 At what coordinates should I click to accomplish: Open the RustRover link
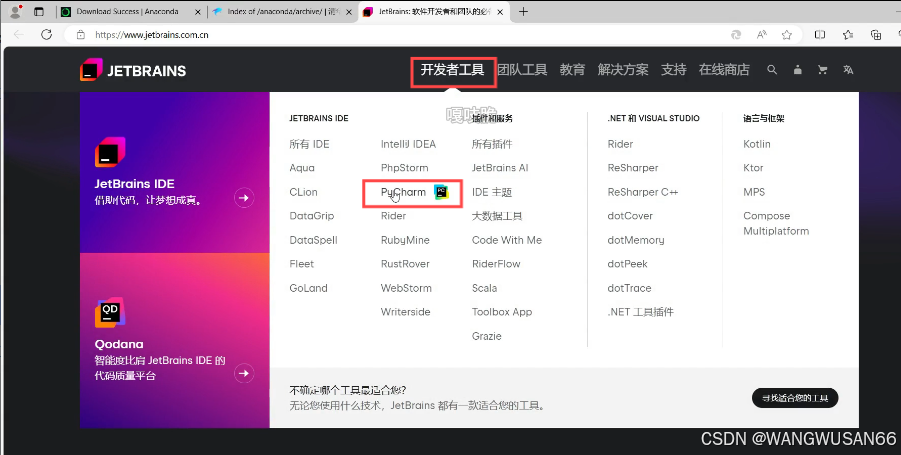(x=405, y=264)
